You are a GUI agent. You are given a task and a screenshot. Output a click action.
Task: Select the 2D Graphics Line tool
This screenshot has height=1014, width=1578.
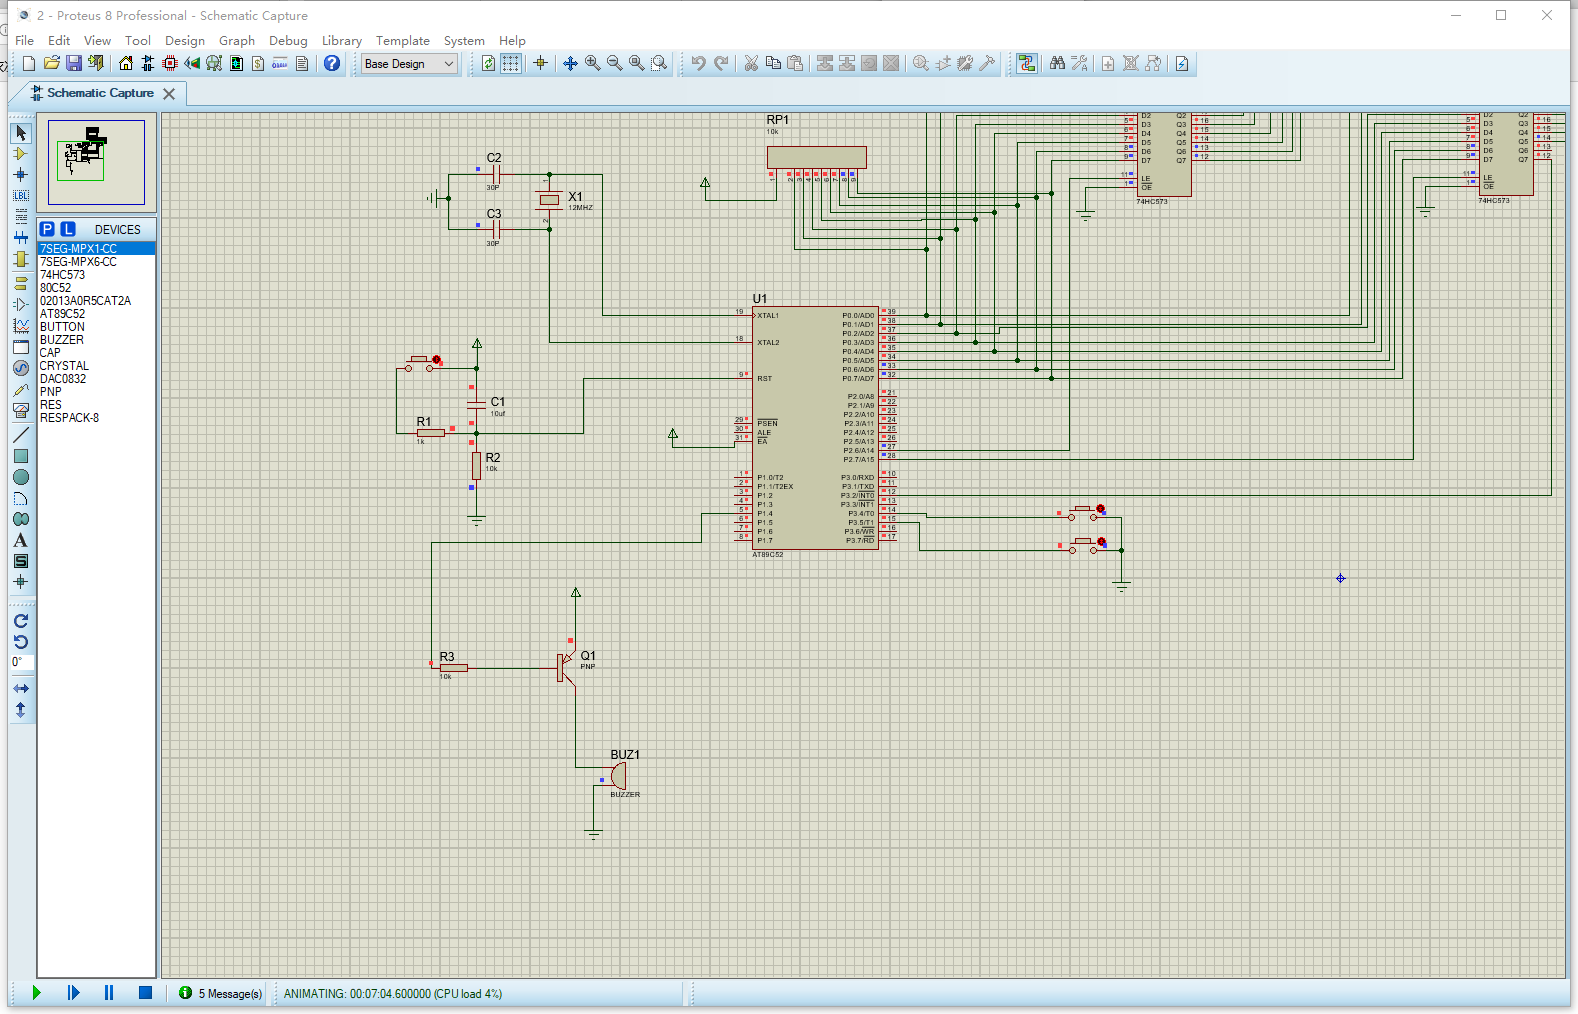pos(21,435)
